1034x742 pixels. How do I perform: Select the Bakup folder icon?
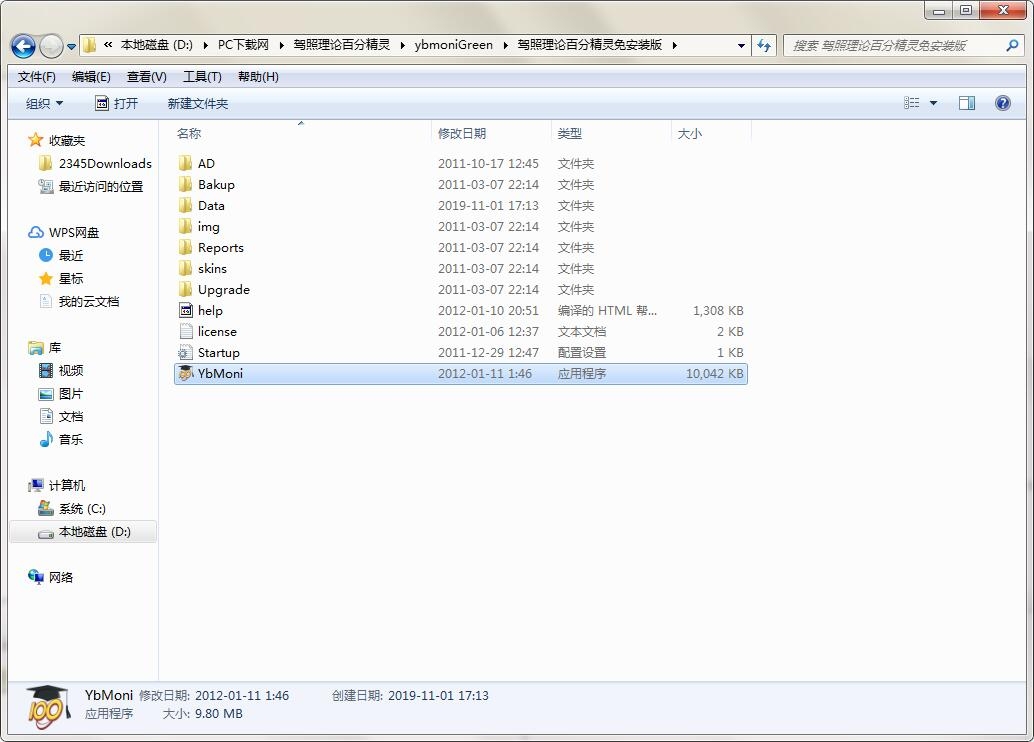click(186, 184)
